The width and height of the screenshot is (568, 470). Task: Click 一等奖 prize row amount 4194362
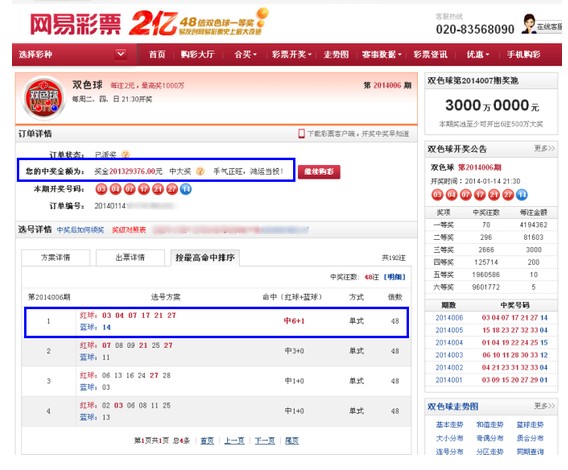(x=533, y=225)
